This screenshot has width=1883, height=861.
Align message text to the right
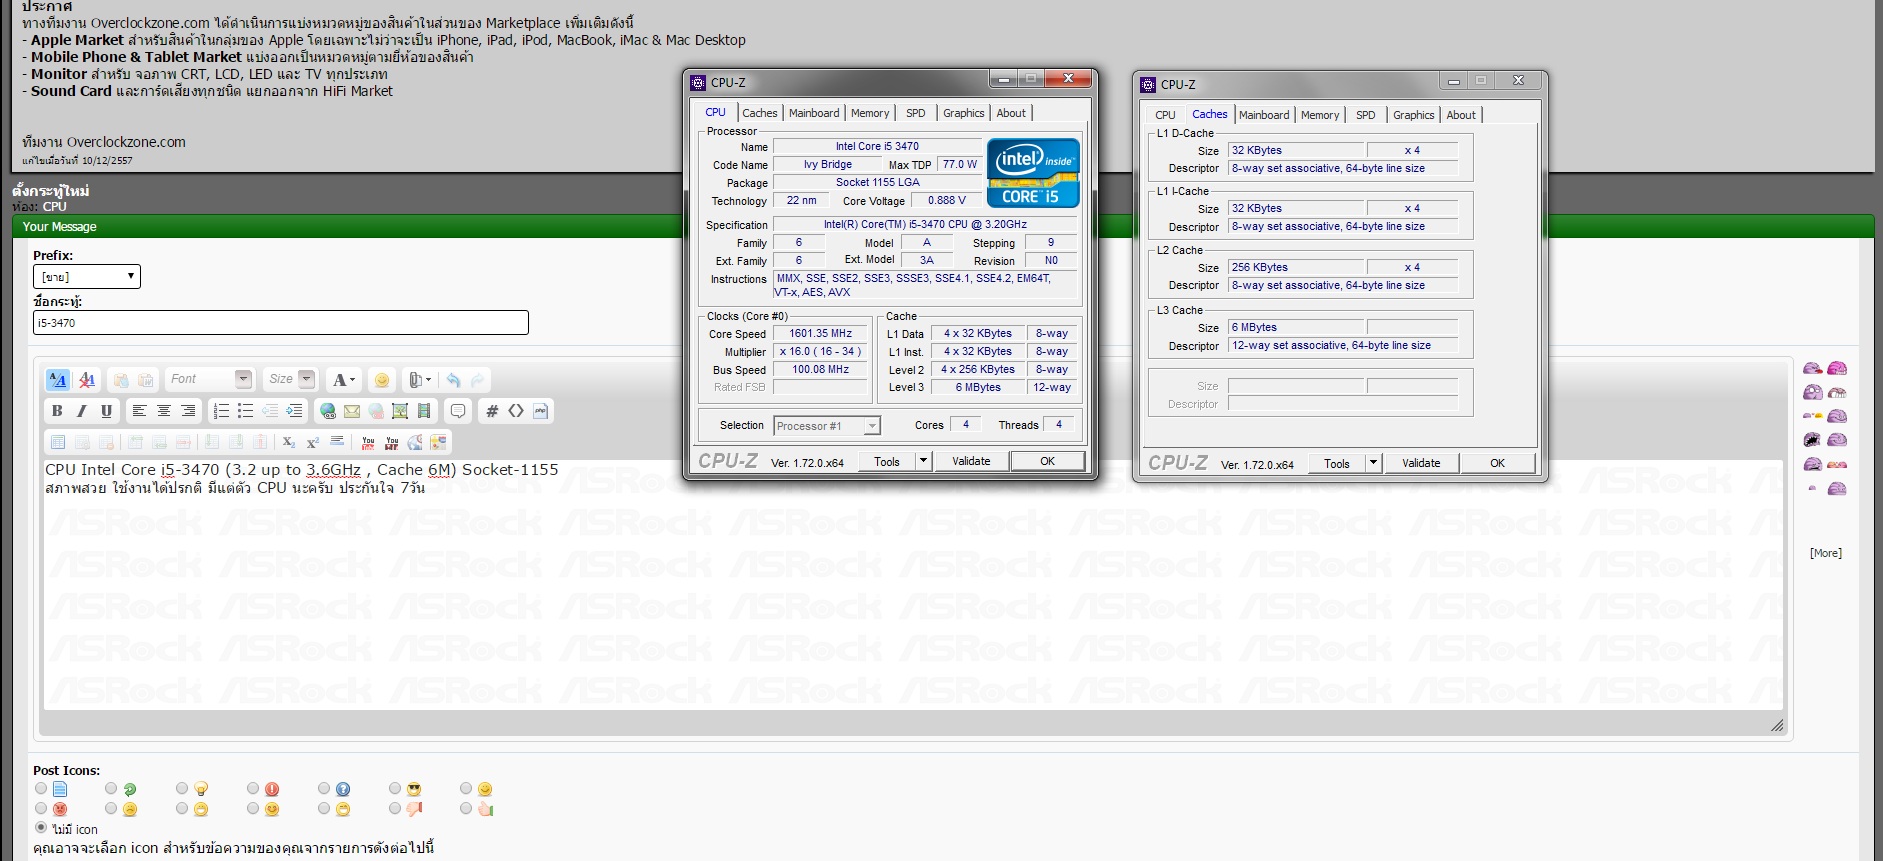(187, 411)
